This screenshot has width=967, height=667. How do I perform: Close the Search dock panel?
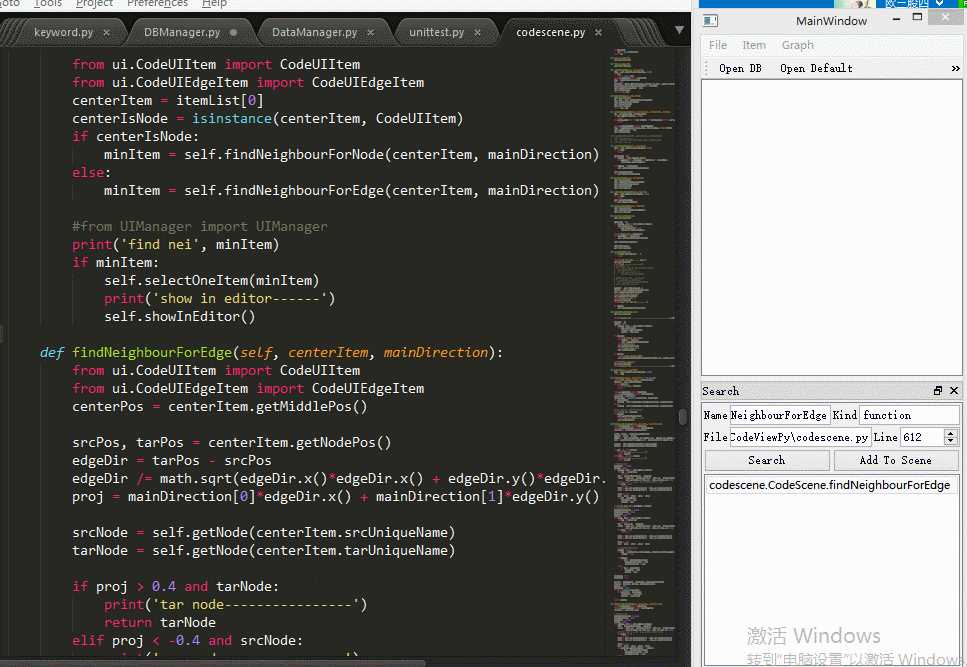954,390
